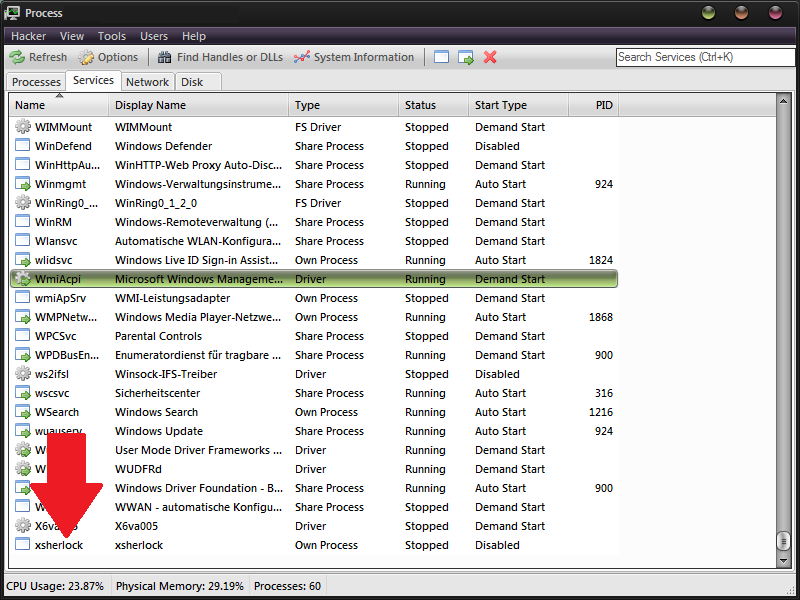Click the scrollbar up arrow
This screenshot has height=600, width=800.
pyautogui.click(x=783, y=101)
